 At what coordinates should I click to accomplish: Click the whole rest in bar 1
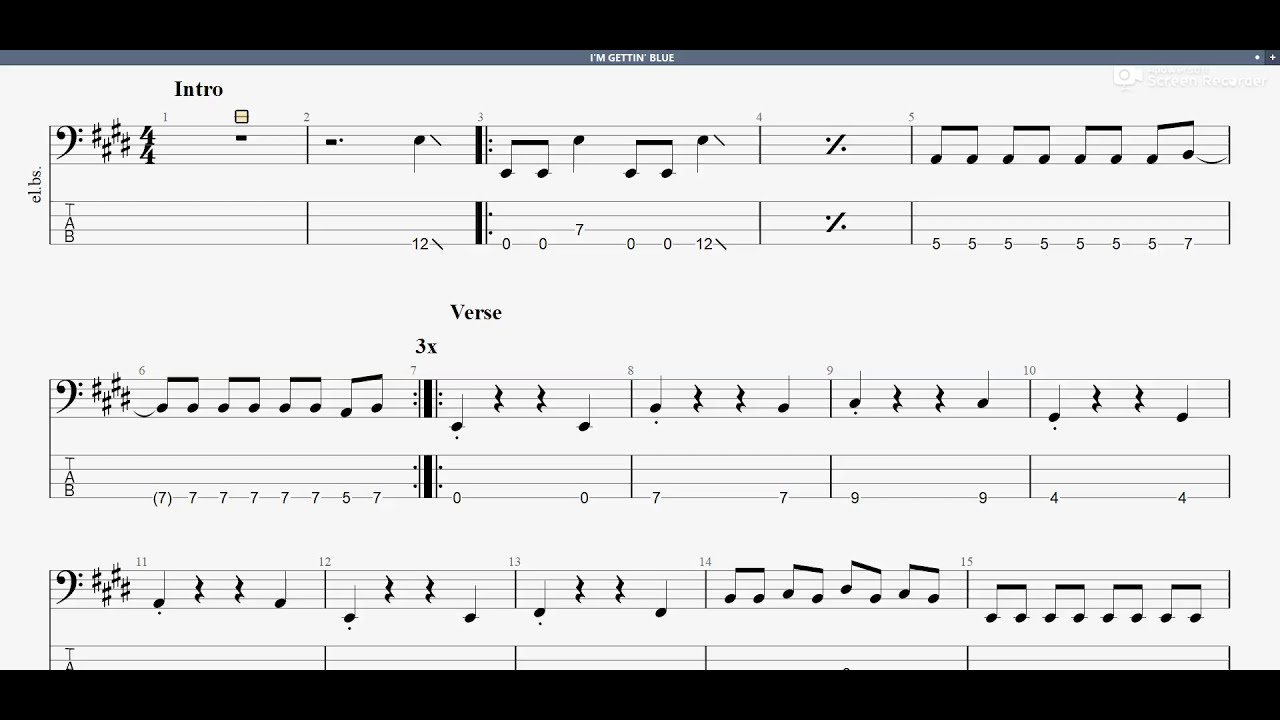click(241, 136)
